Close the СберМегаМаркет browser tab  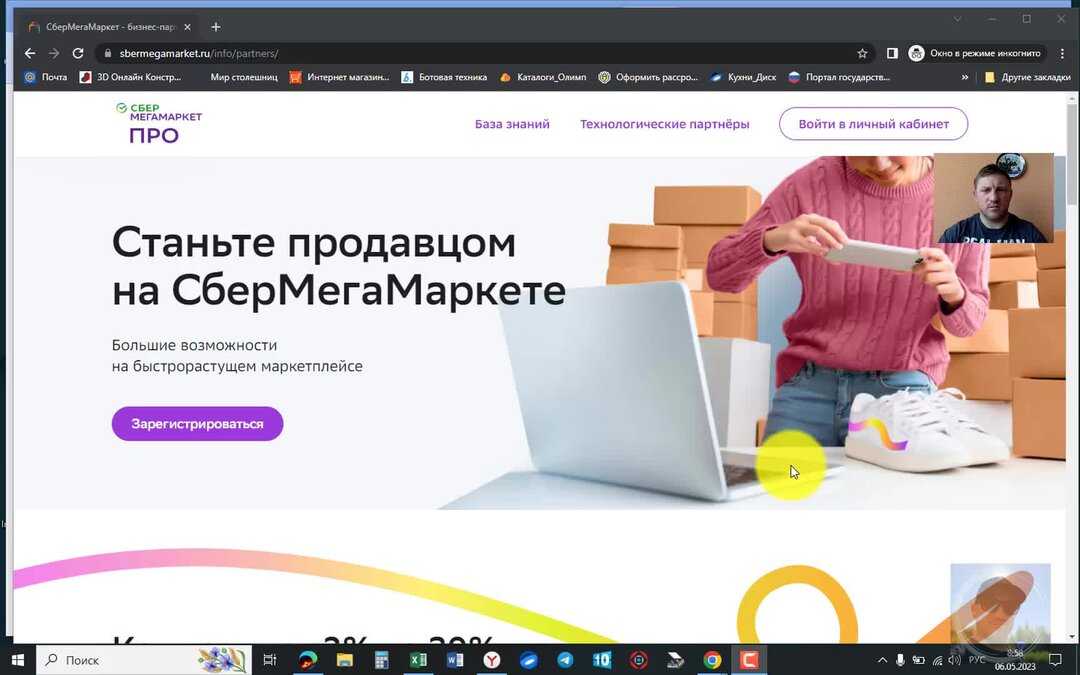click(x=187, y=27)
